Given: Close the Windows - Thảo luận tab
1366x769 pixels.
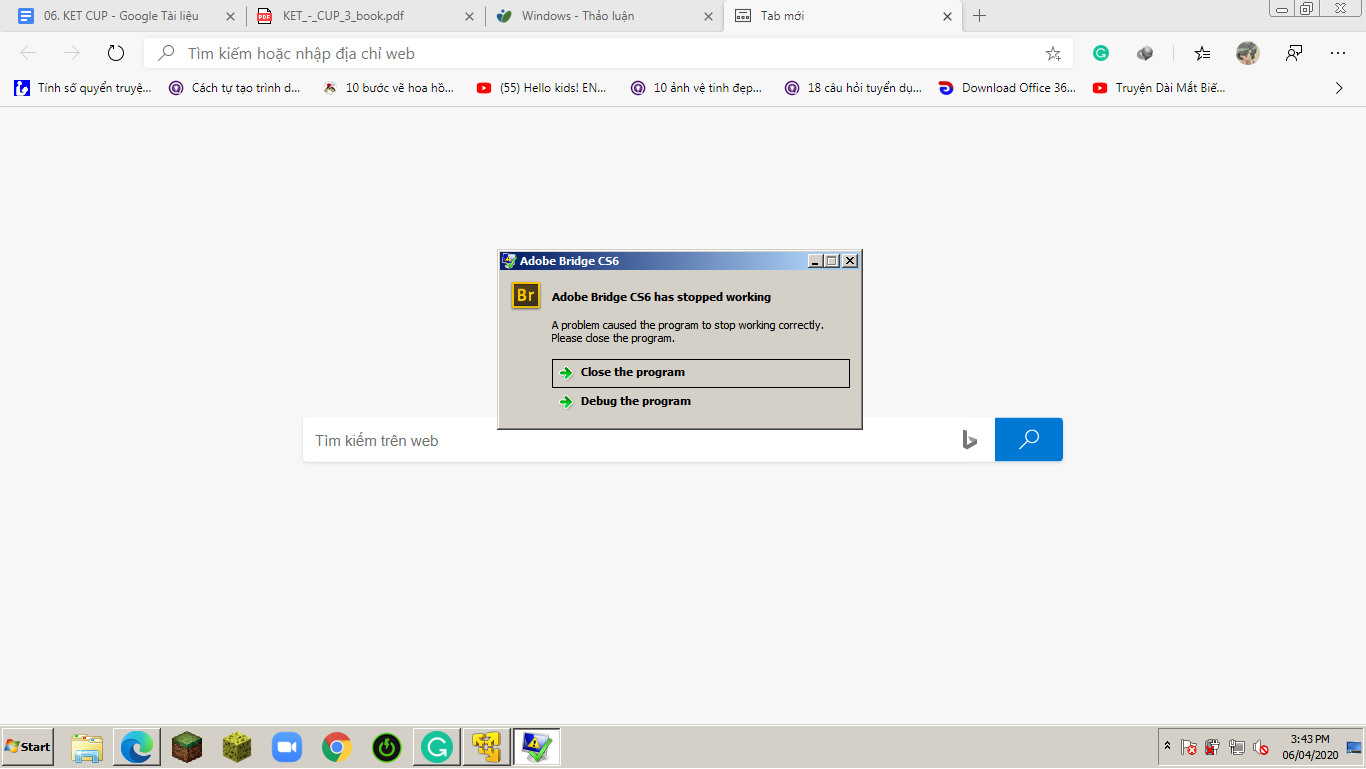Looking at the screenshot, I should point(709,16).
